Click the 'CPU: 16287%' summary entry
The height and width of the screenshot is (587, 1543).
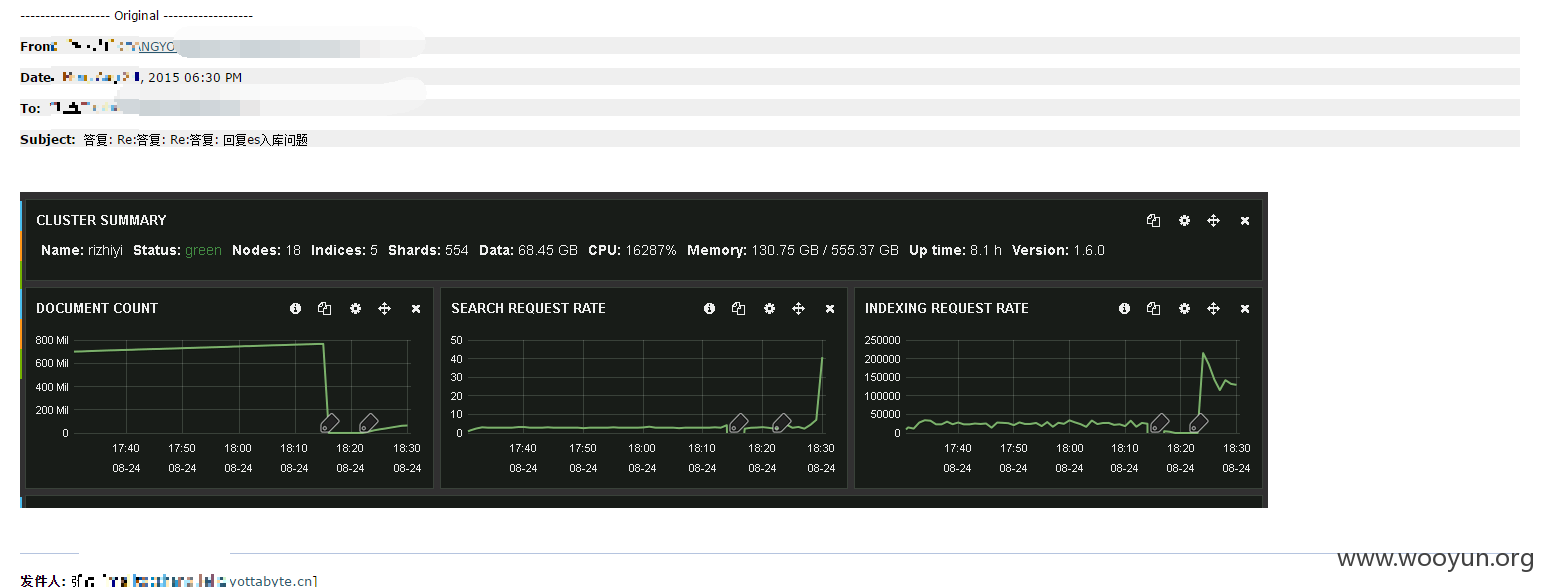tap(632, 250)
